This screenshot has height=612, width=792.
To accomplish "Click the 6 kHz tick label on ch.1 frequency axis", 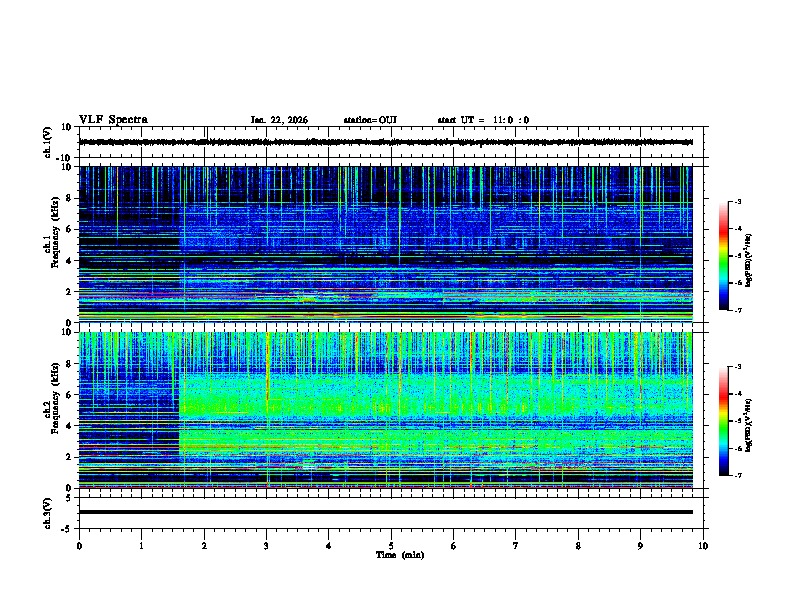I will [70, 229].
